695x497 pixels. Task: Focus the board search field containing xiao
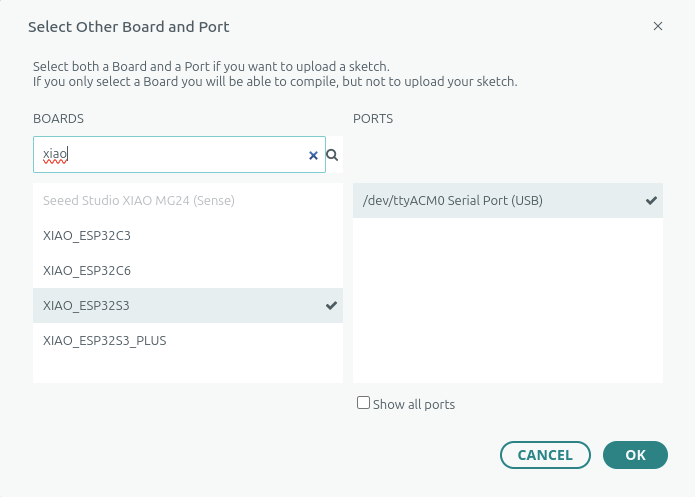170,155
